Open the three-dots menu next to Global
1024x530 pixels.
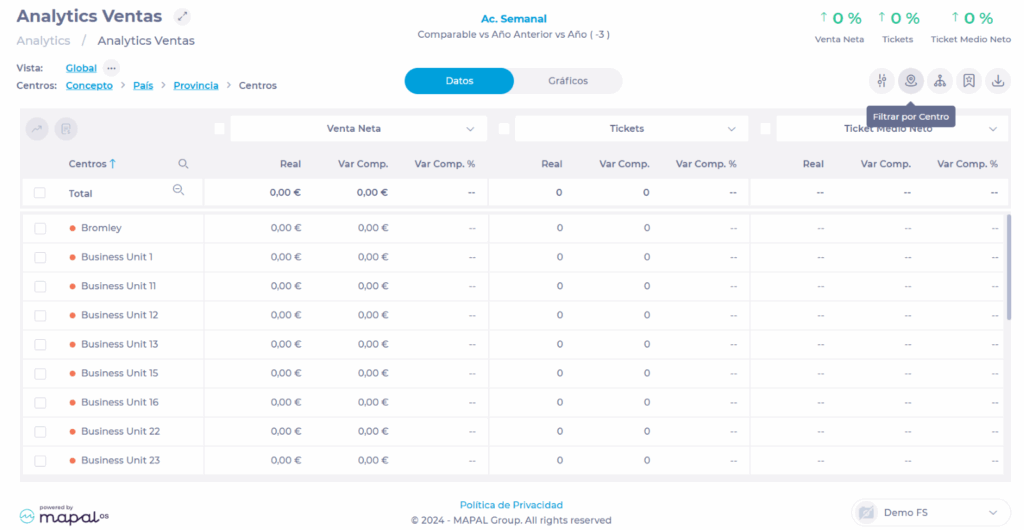pos(111,68)
